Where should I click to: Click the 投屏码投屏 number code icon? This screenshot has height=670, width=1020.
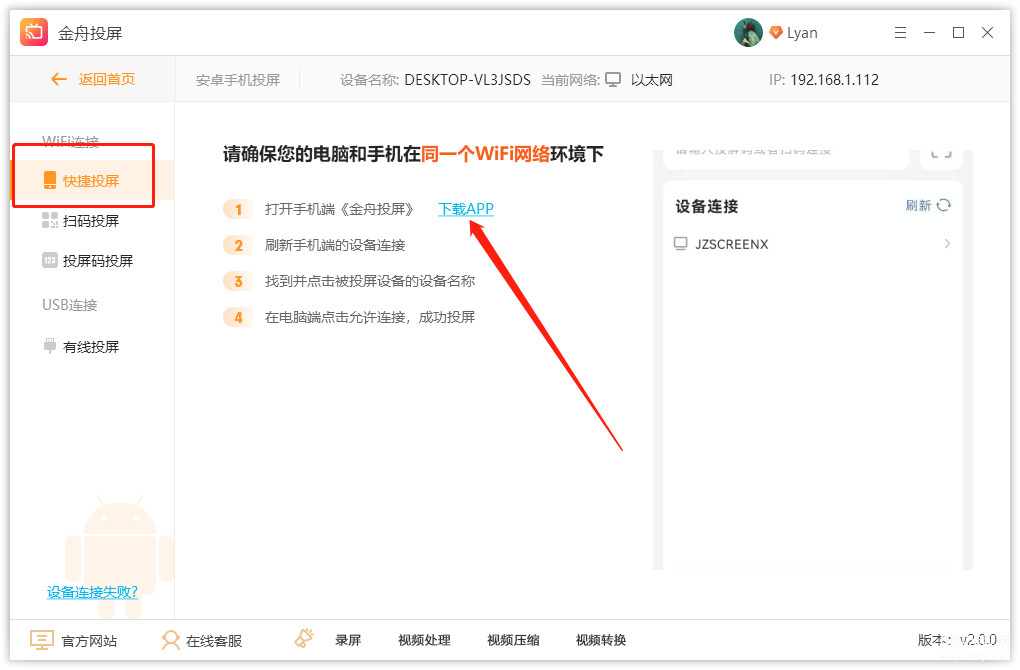pyautogui.click(x=49, y=261)
